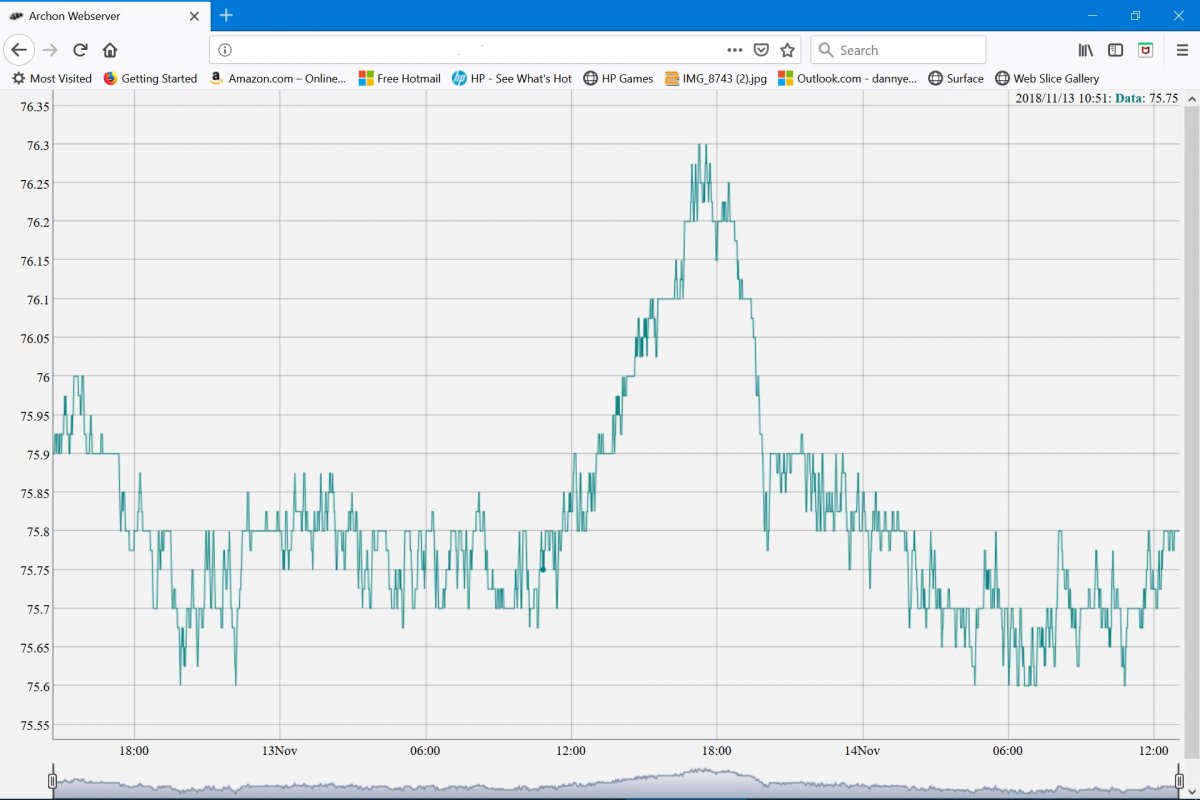Screen dimensions: 1200x800
Task: Grab the left range selector handle
Action: [53, 781]
